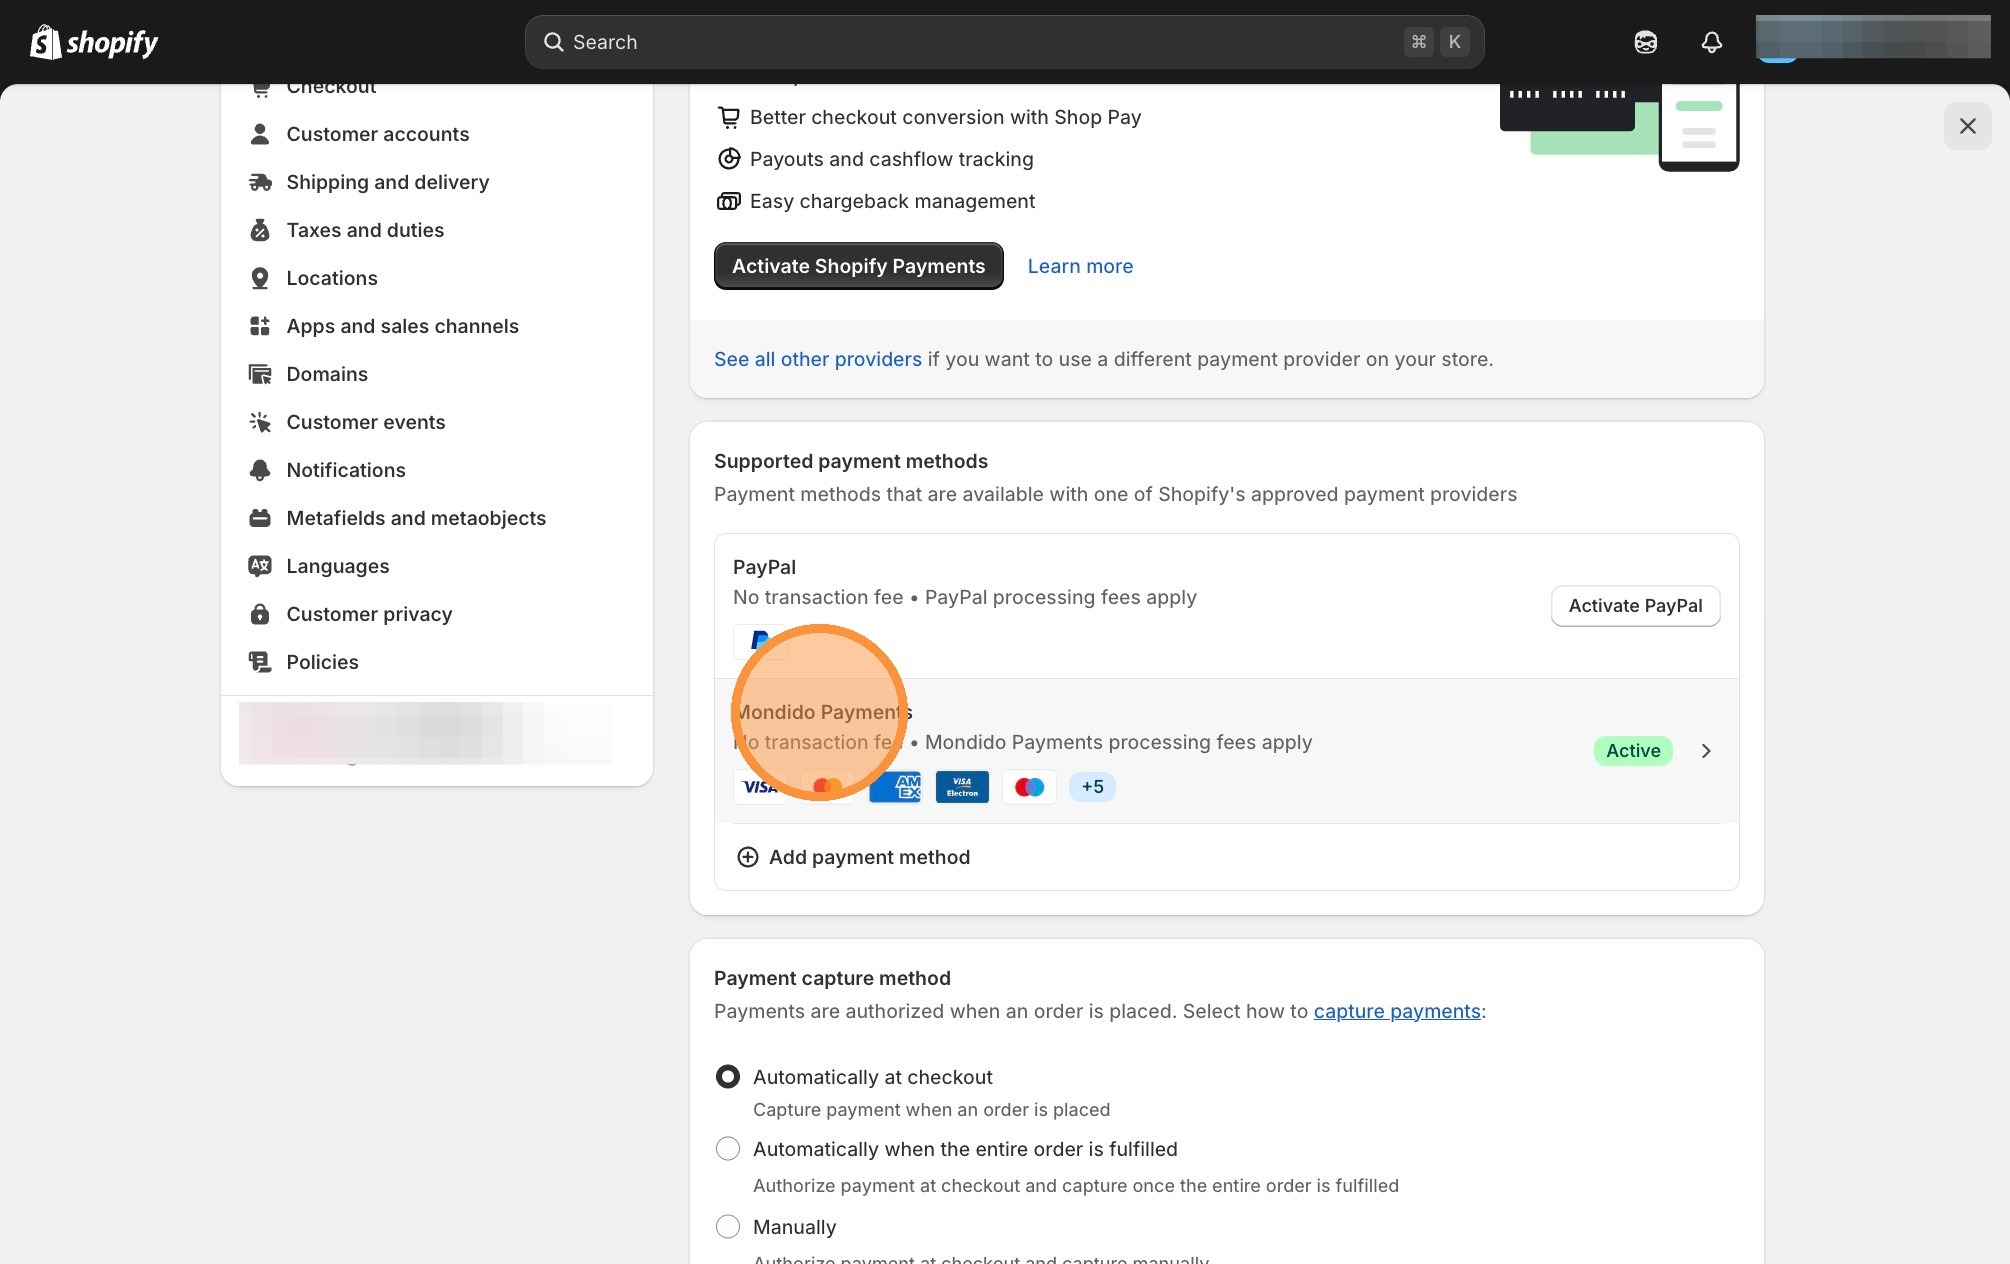
Task: Click Activate PayPal button
Action: pyautogui.click(x=1635, y=606)
